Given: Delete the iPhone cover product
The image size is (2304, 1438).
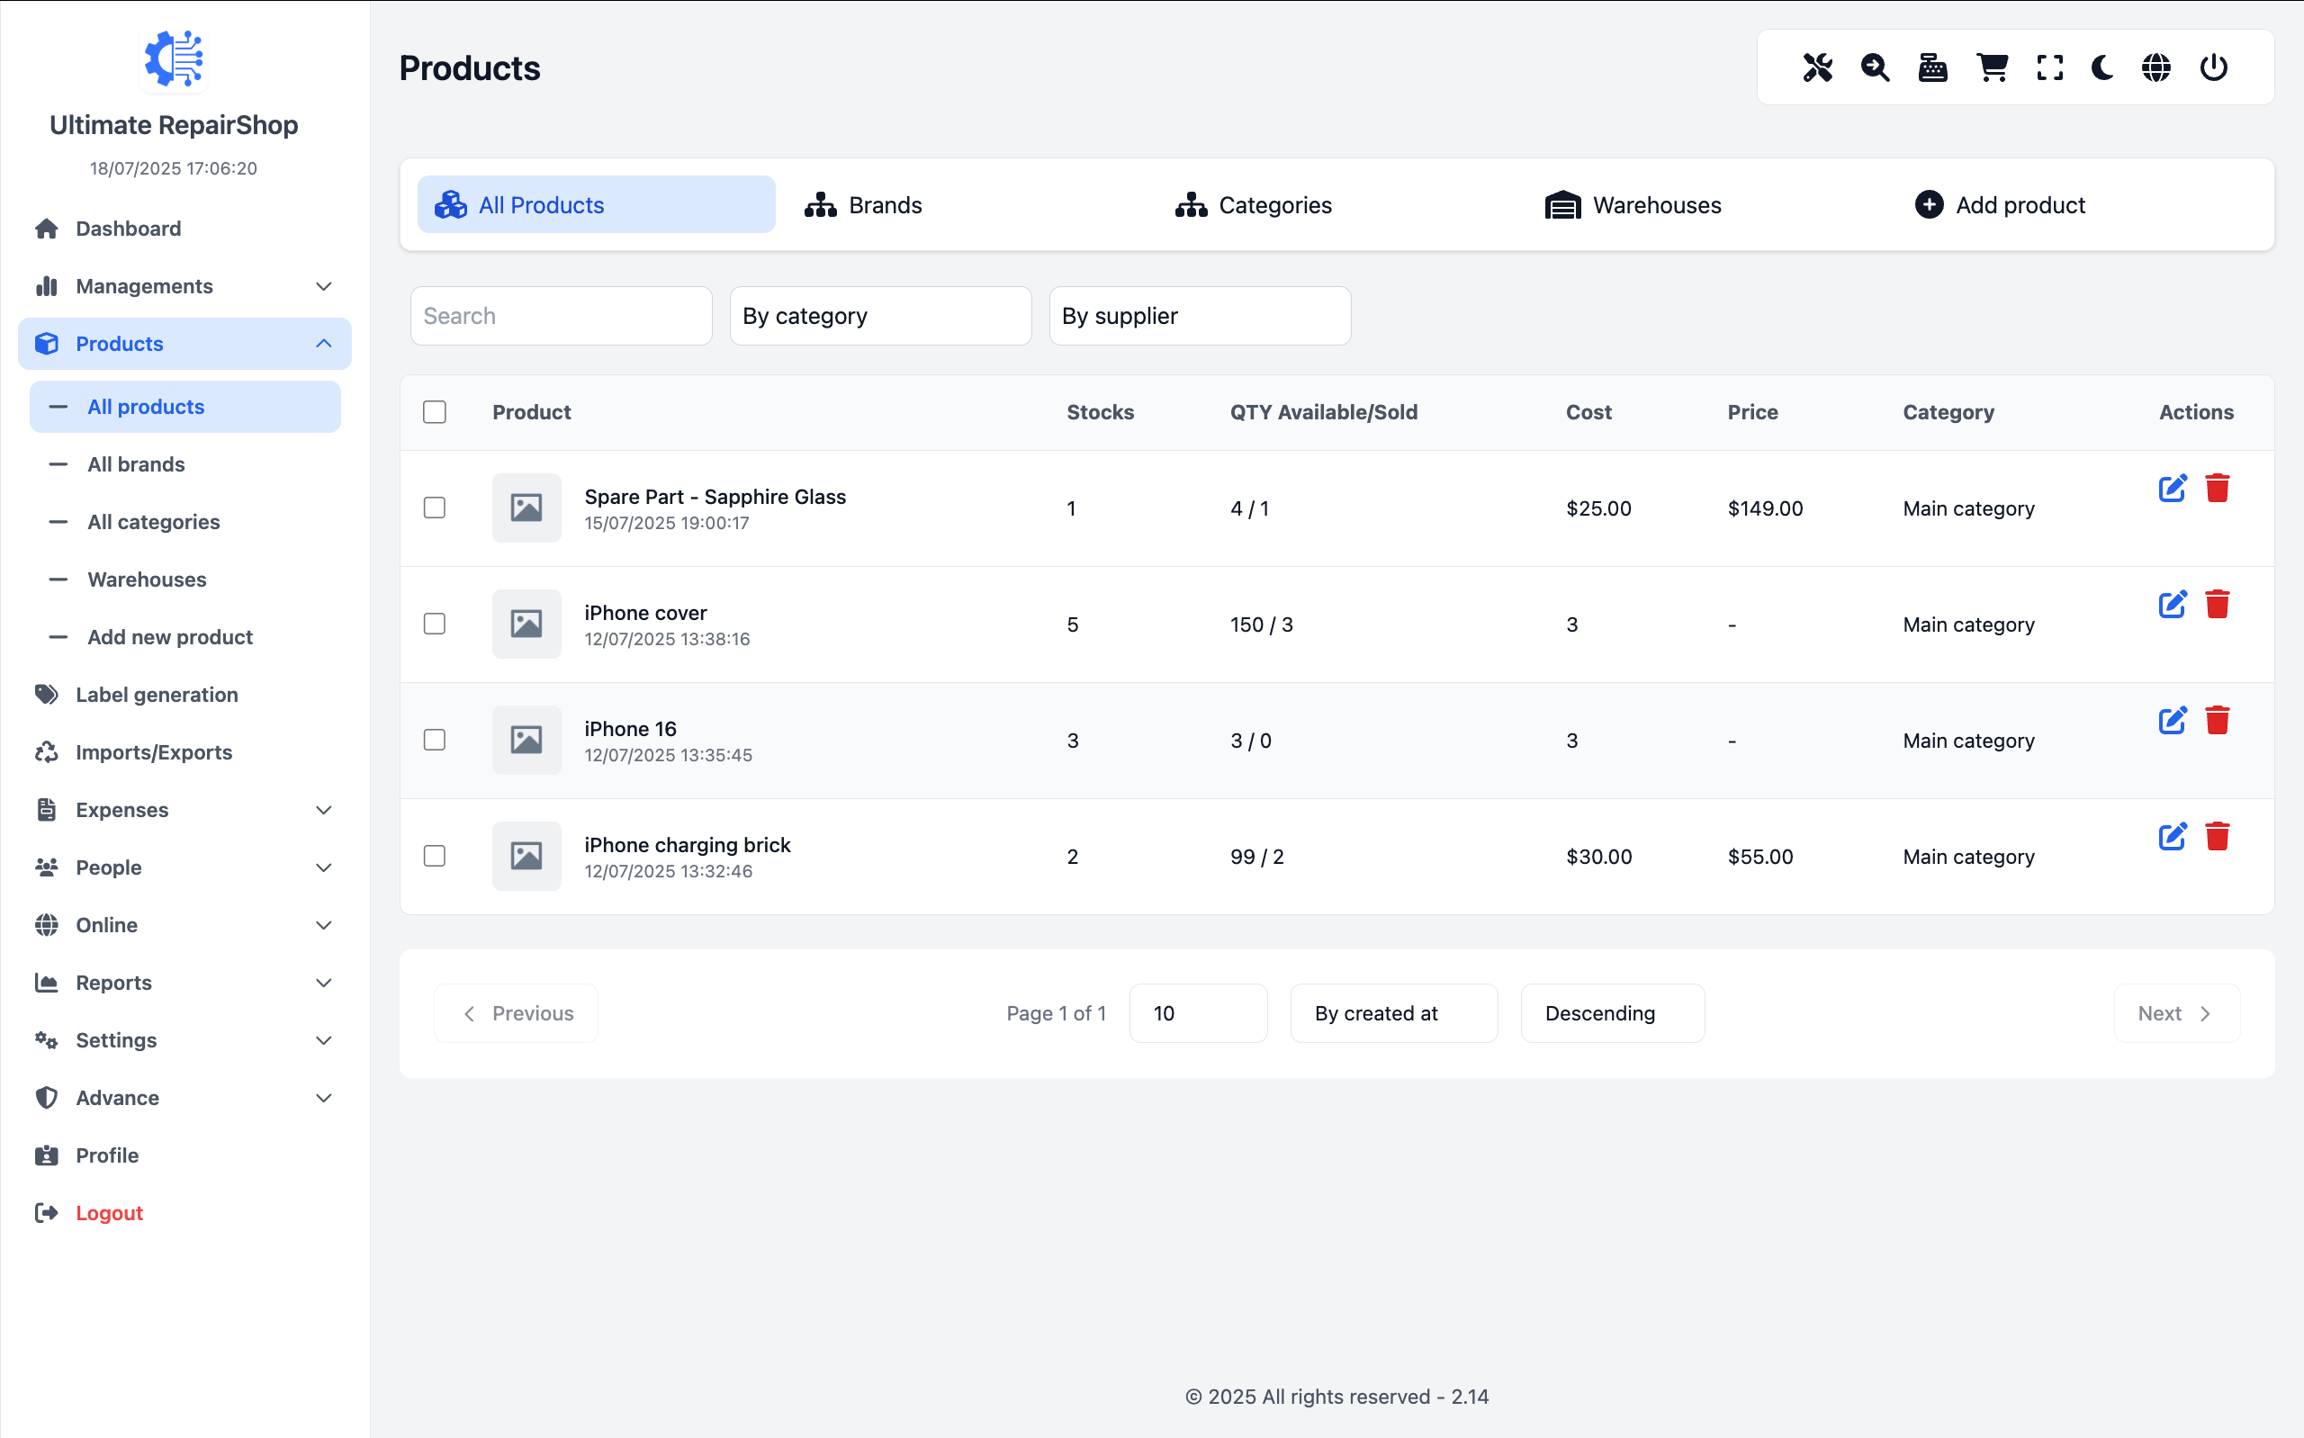Looking at the screenshot, I should tap(2217, 605).
